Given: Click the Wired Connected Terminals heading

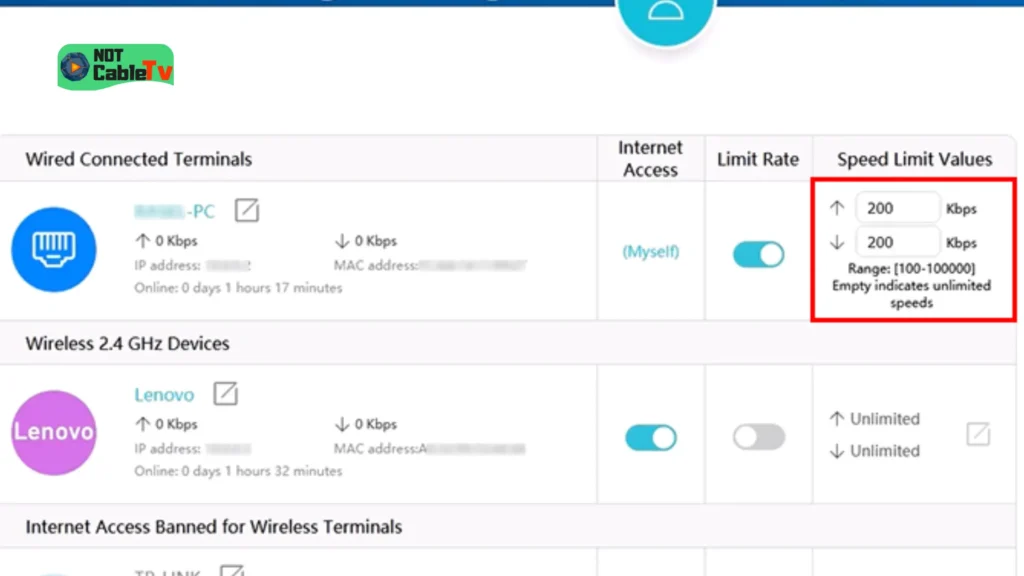Looking at the screenshot, I should pos(138,159).
